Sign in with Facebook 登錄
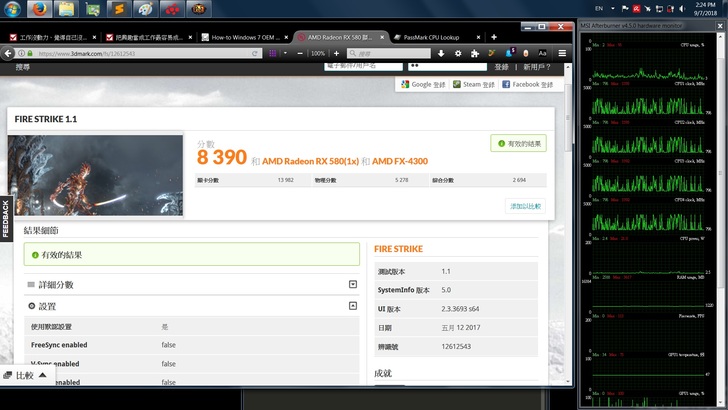 pos(527,85)
